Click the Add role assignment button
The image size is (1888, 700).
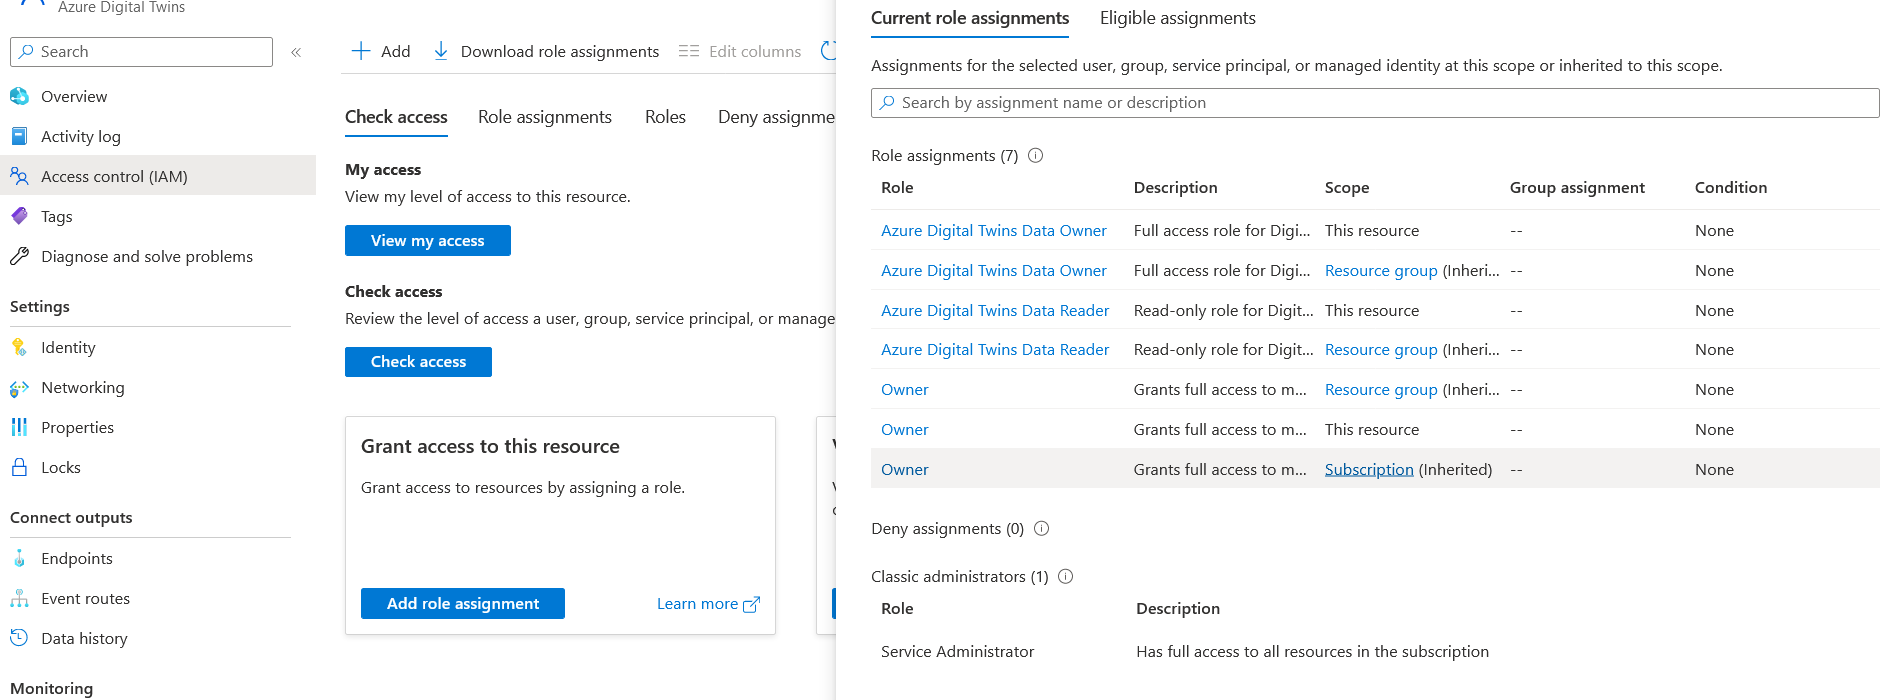462,604
